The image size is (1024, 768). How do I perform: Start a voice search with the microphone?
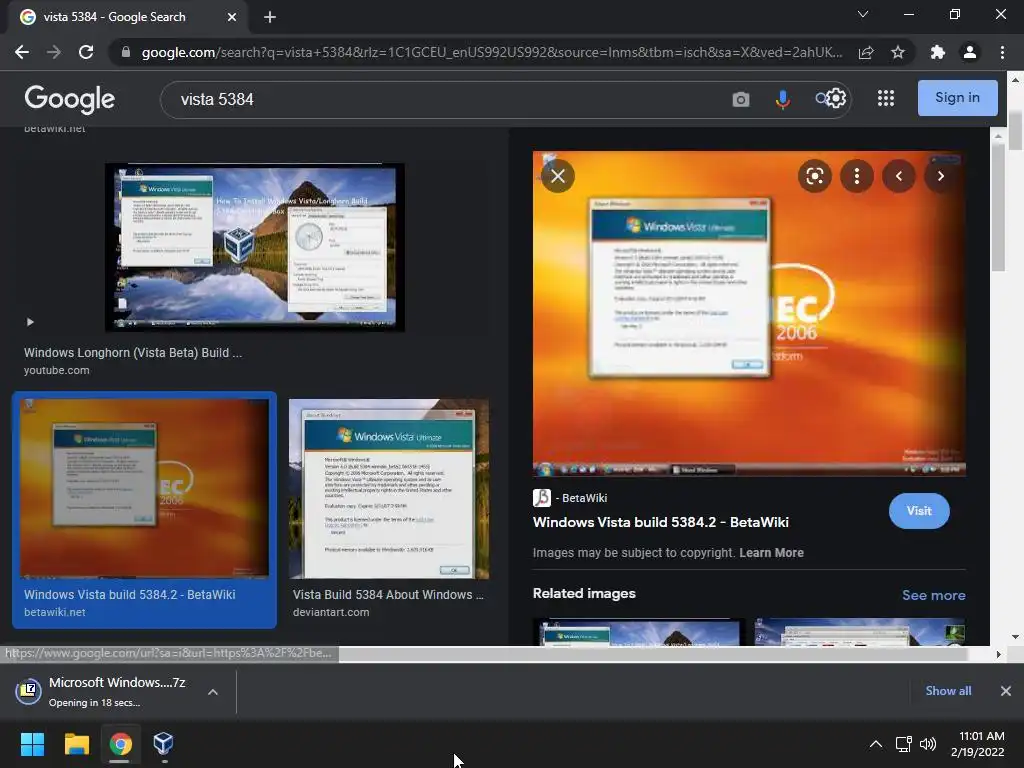point(782,99)
